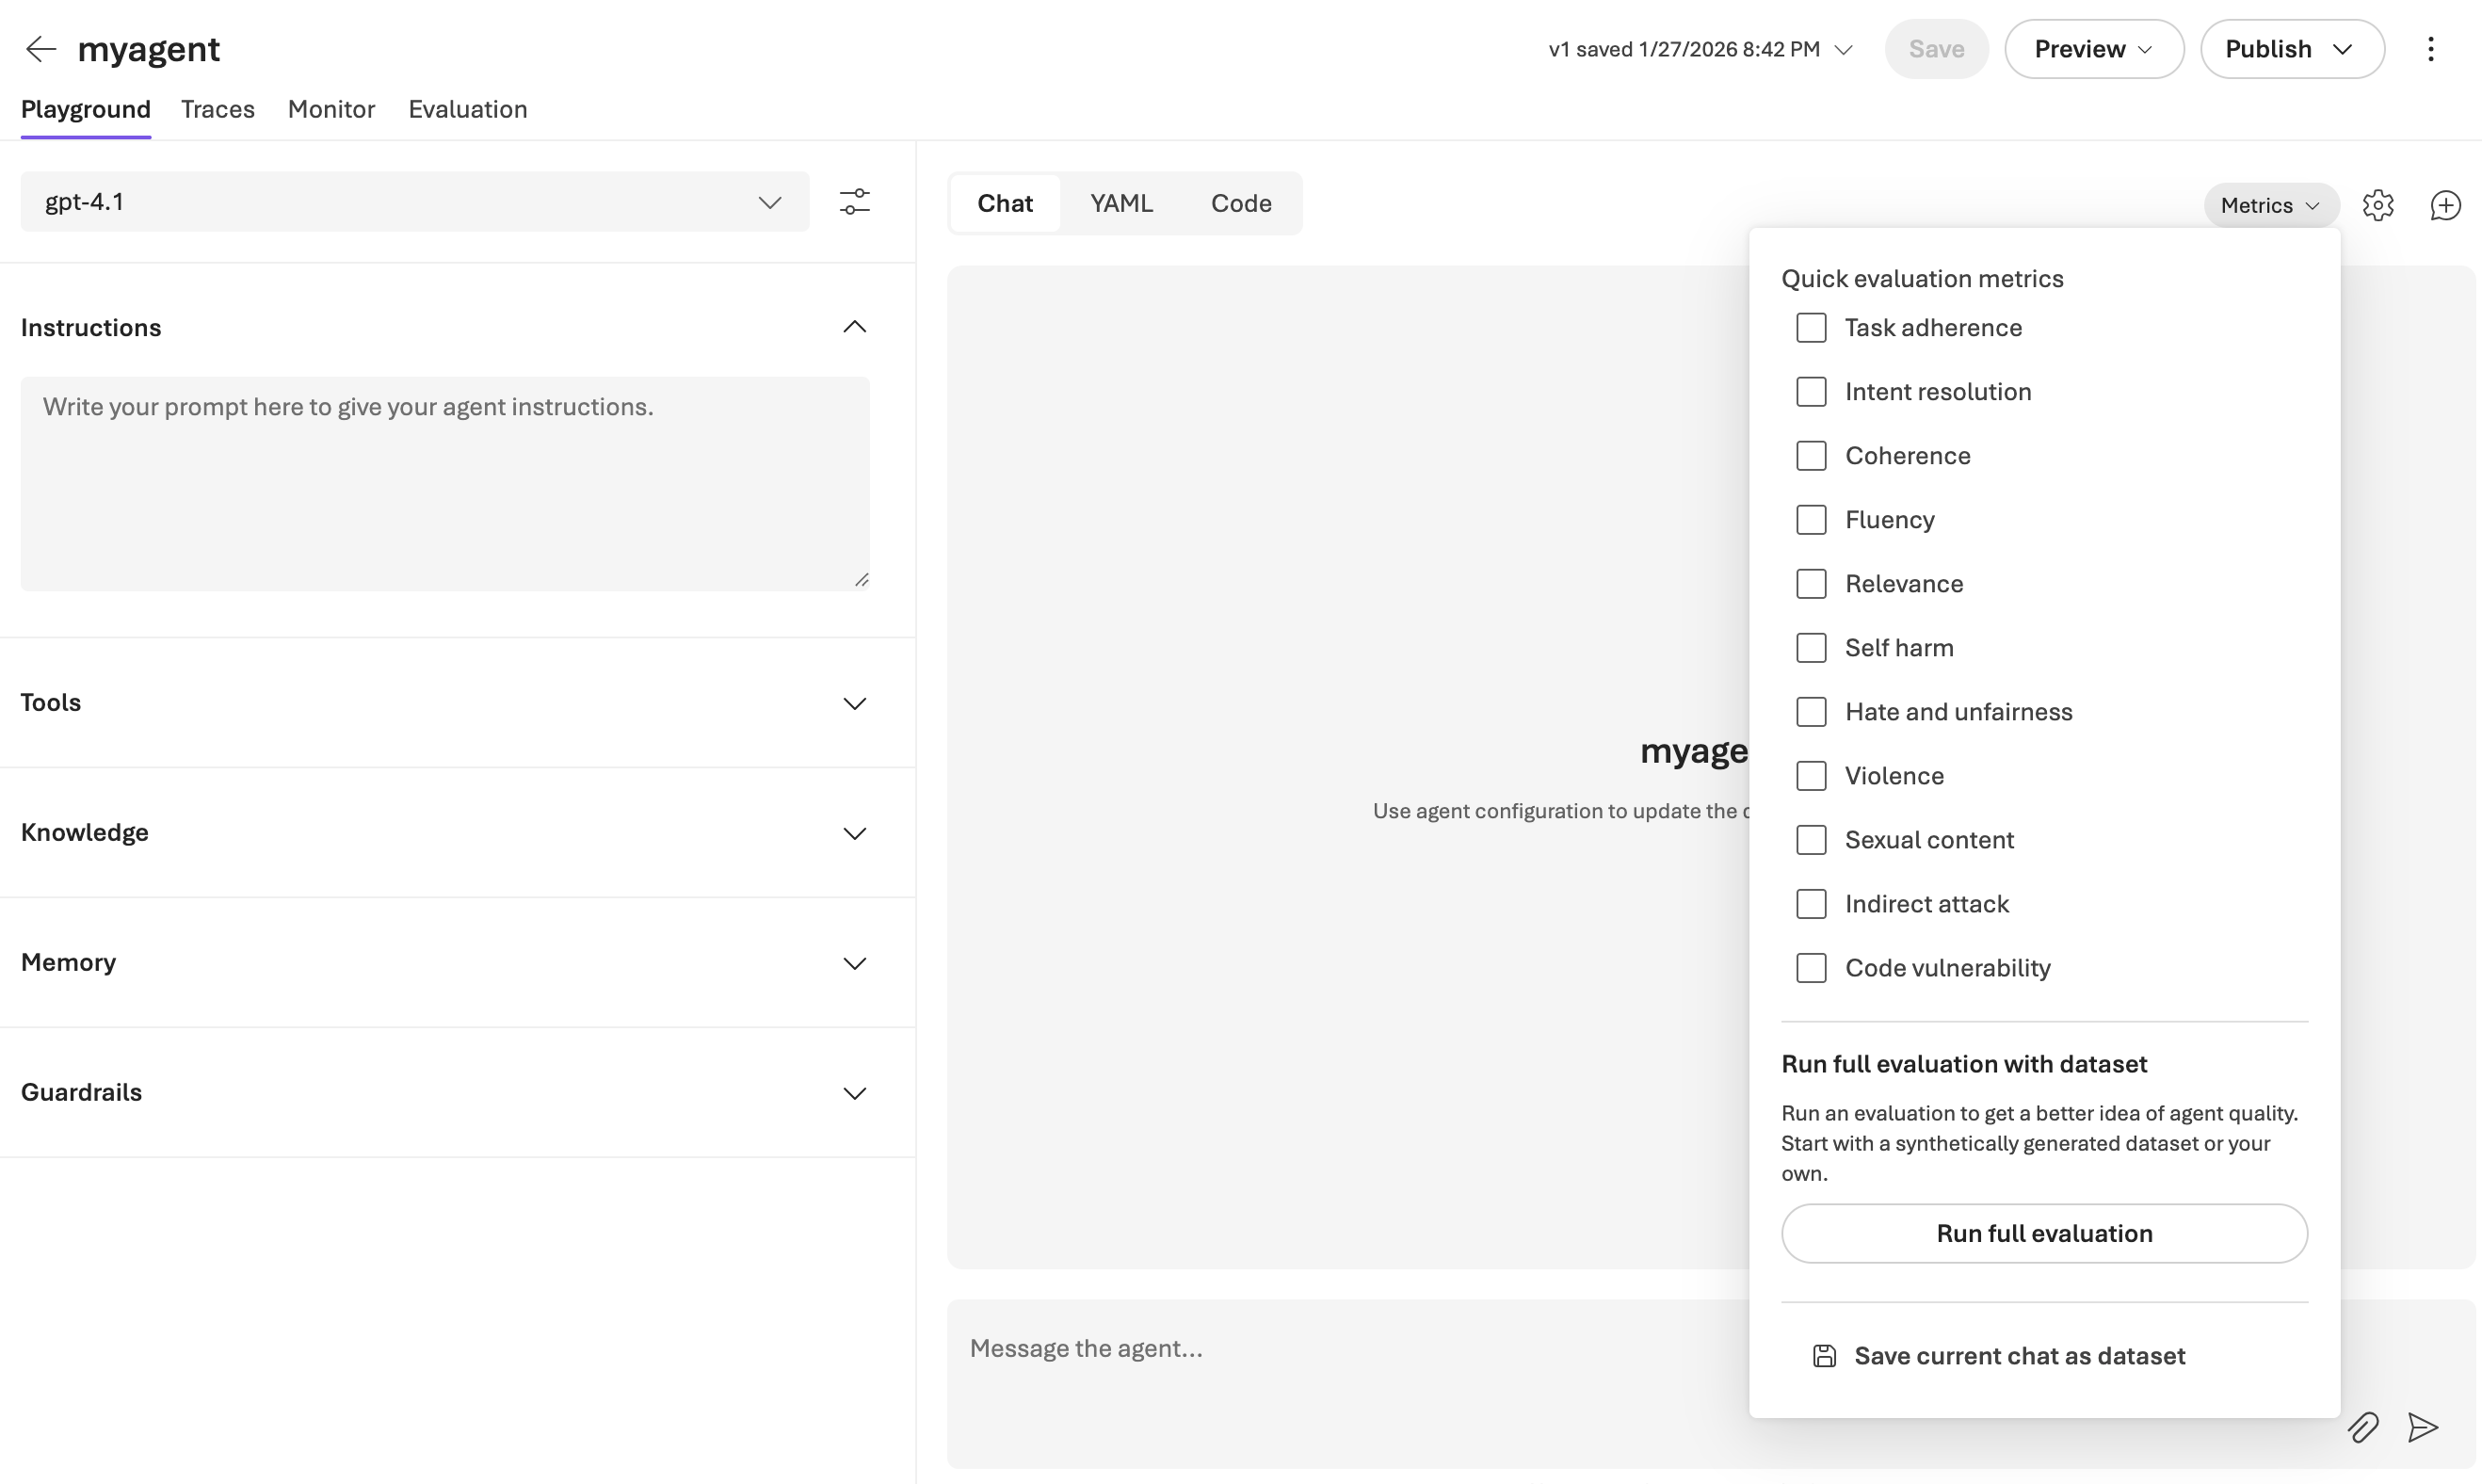
Task: Click the Save button
Action: tap(1936, 49)
